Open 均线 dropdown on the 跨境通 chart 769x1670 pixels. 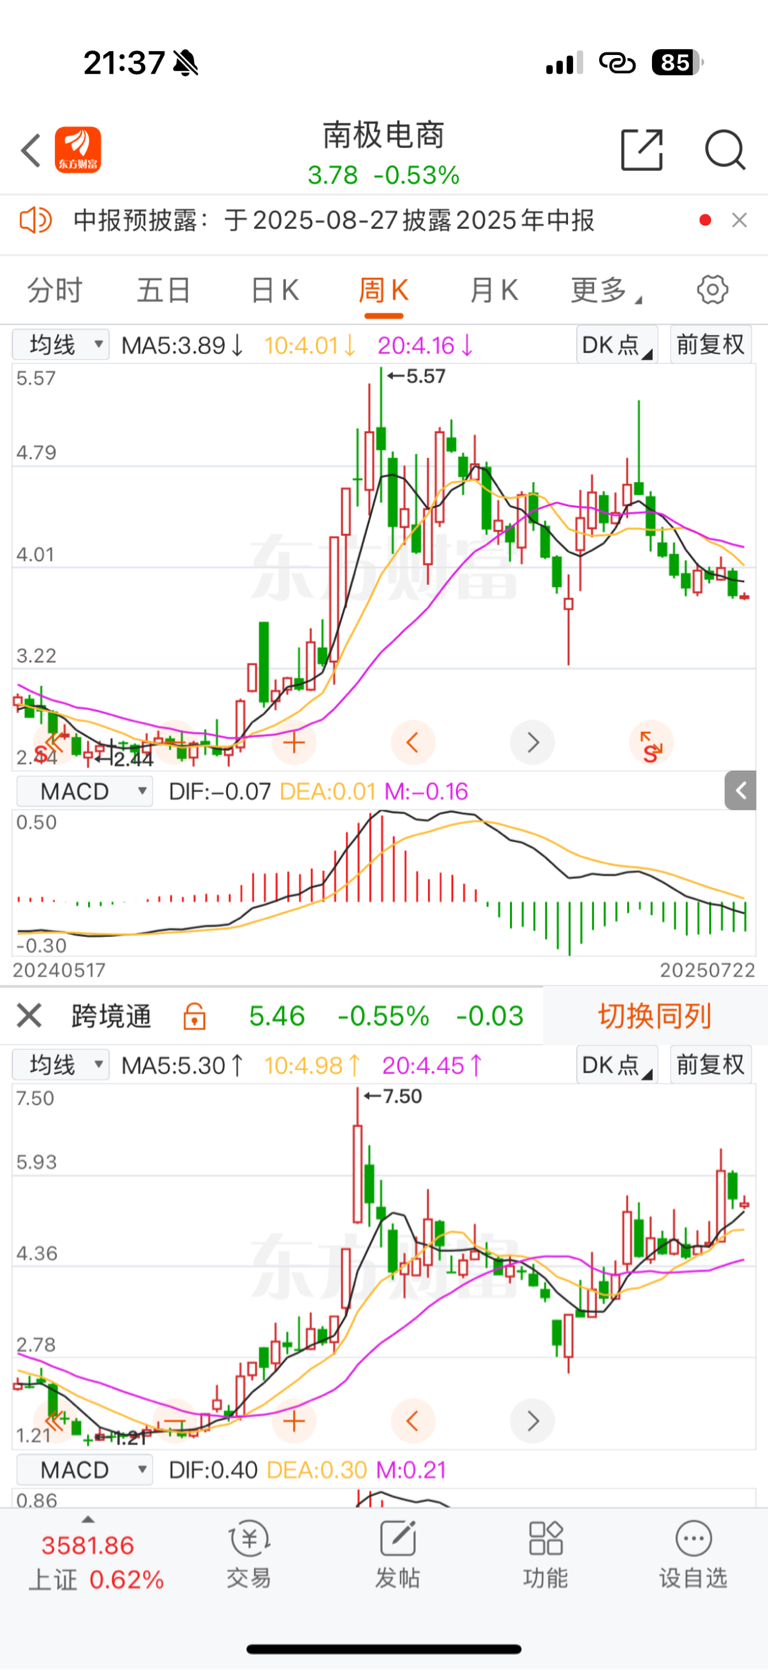60,1065
